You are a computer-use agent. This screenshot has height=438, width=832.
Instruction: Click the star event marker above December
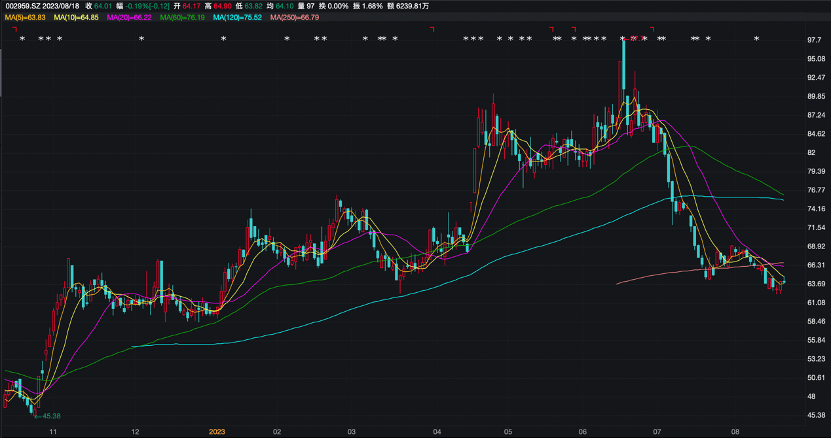(142, 39)
